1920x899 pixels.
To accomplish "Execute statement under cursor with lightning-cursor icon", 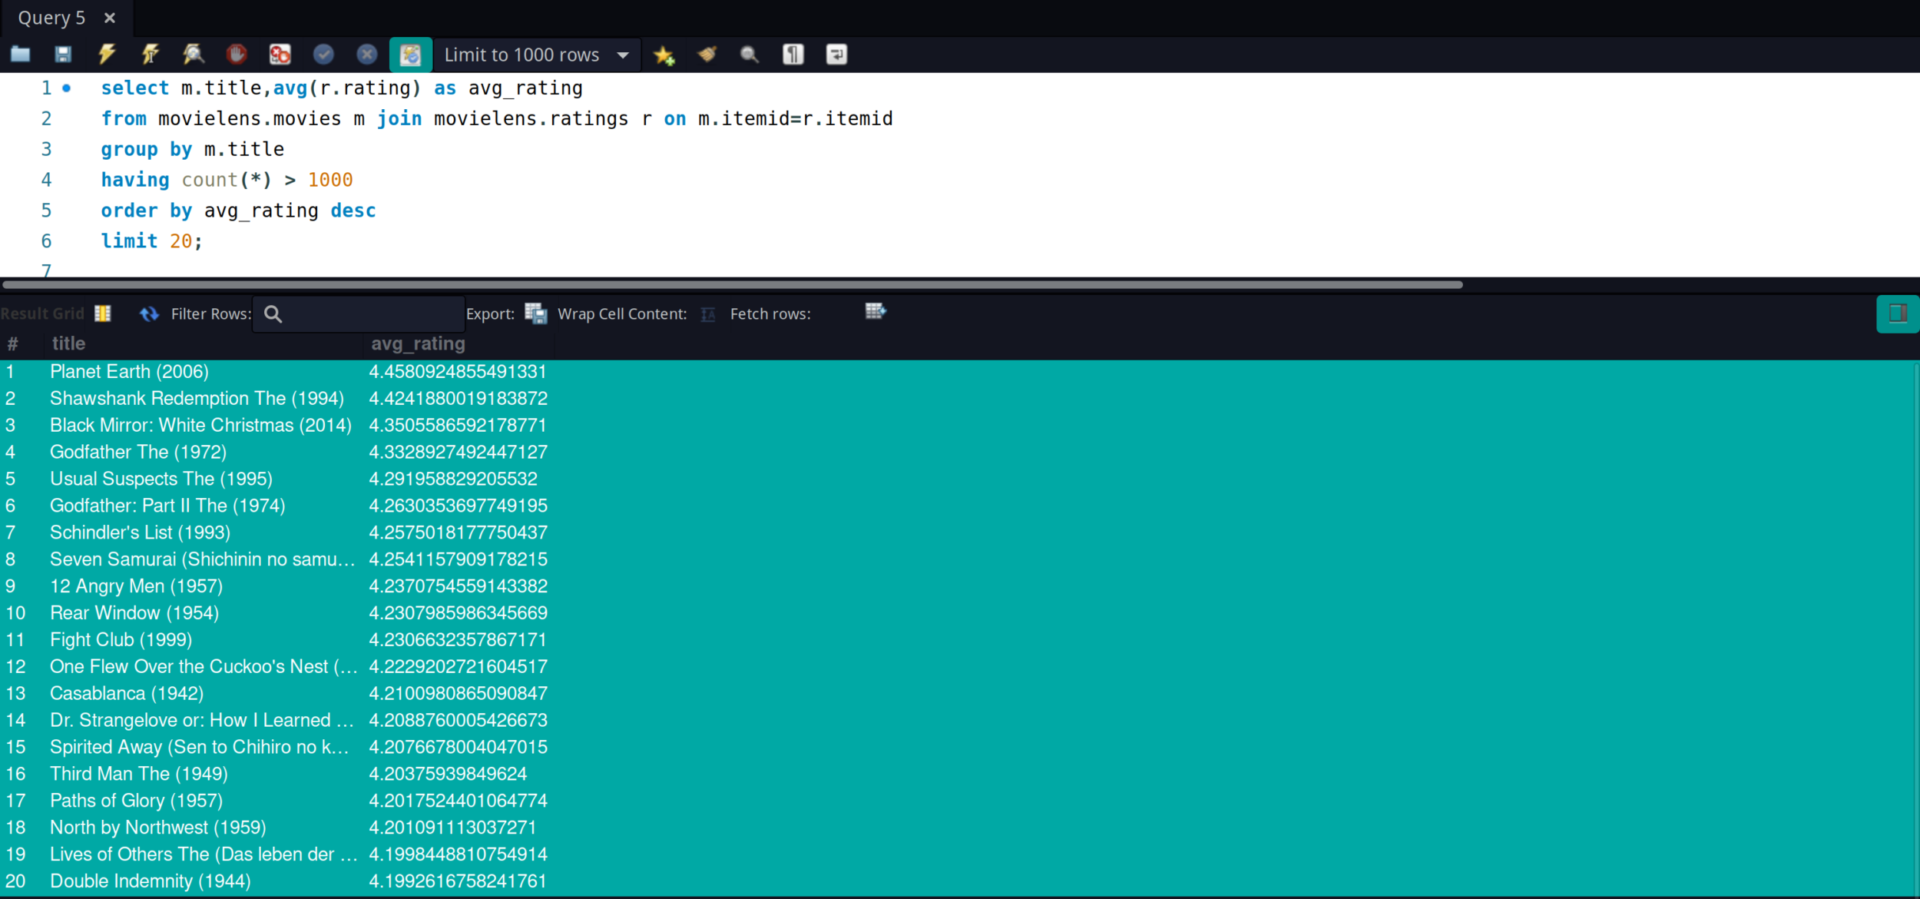I will pos(150,55).
